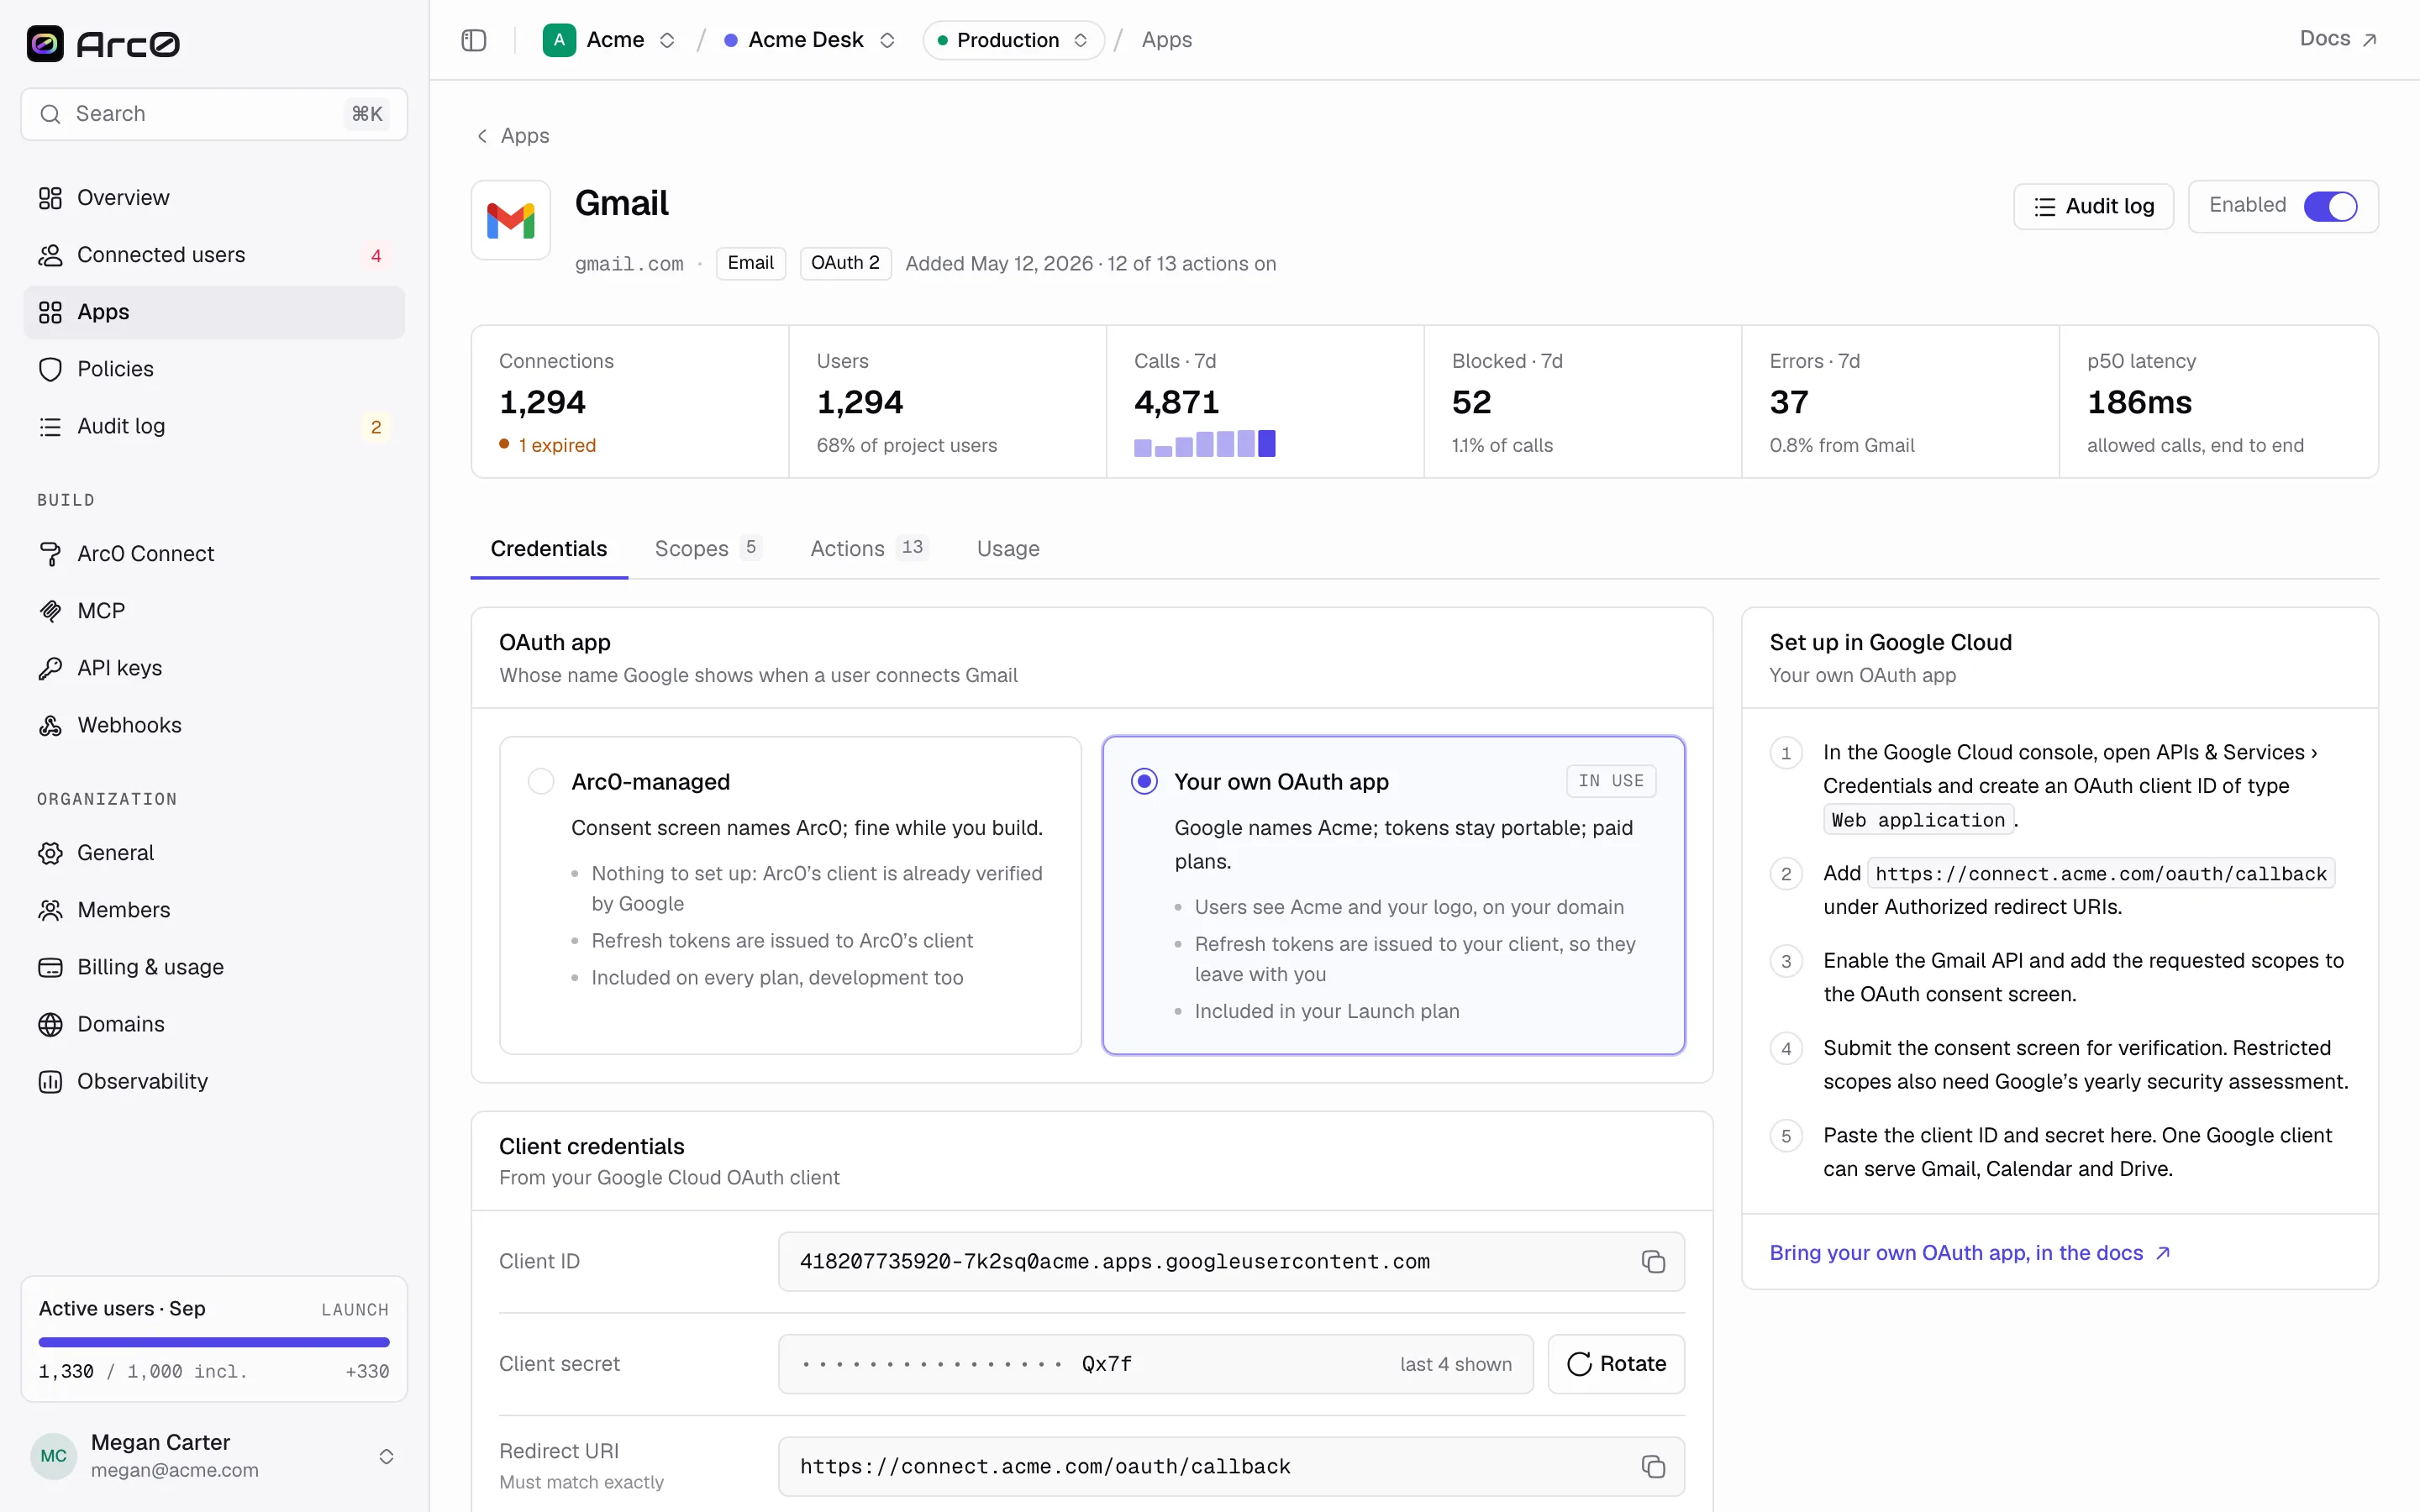Go to the Docs link

[x=2338, y=40]
